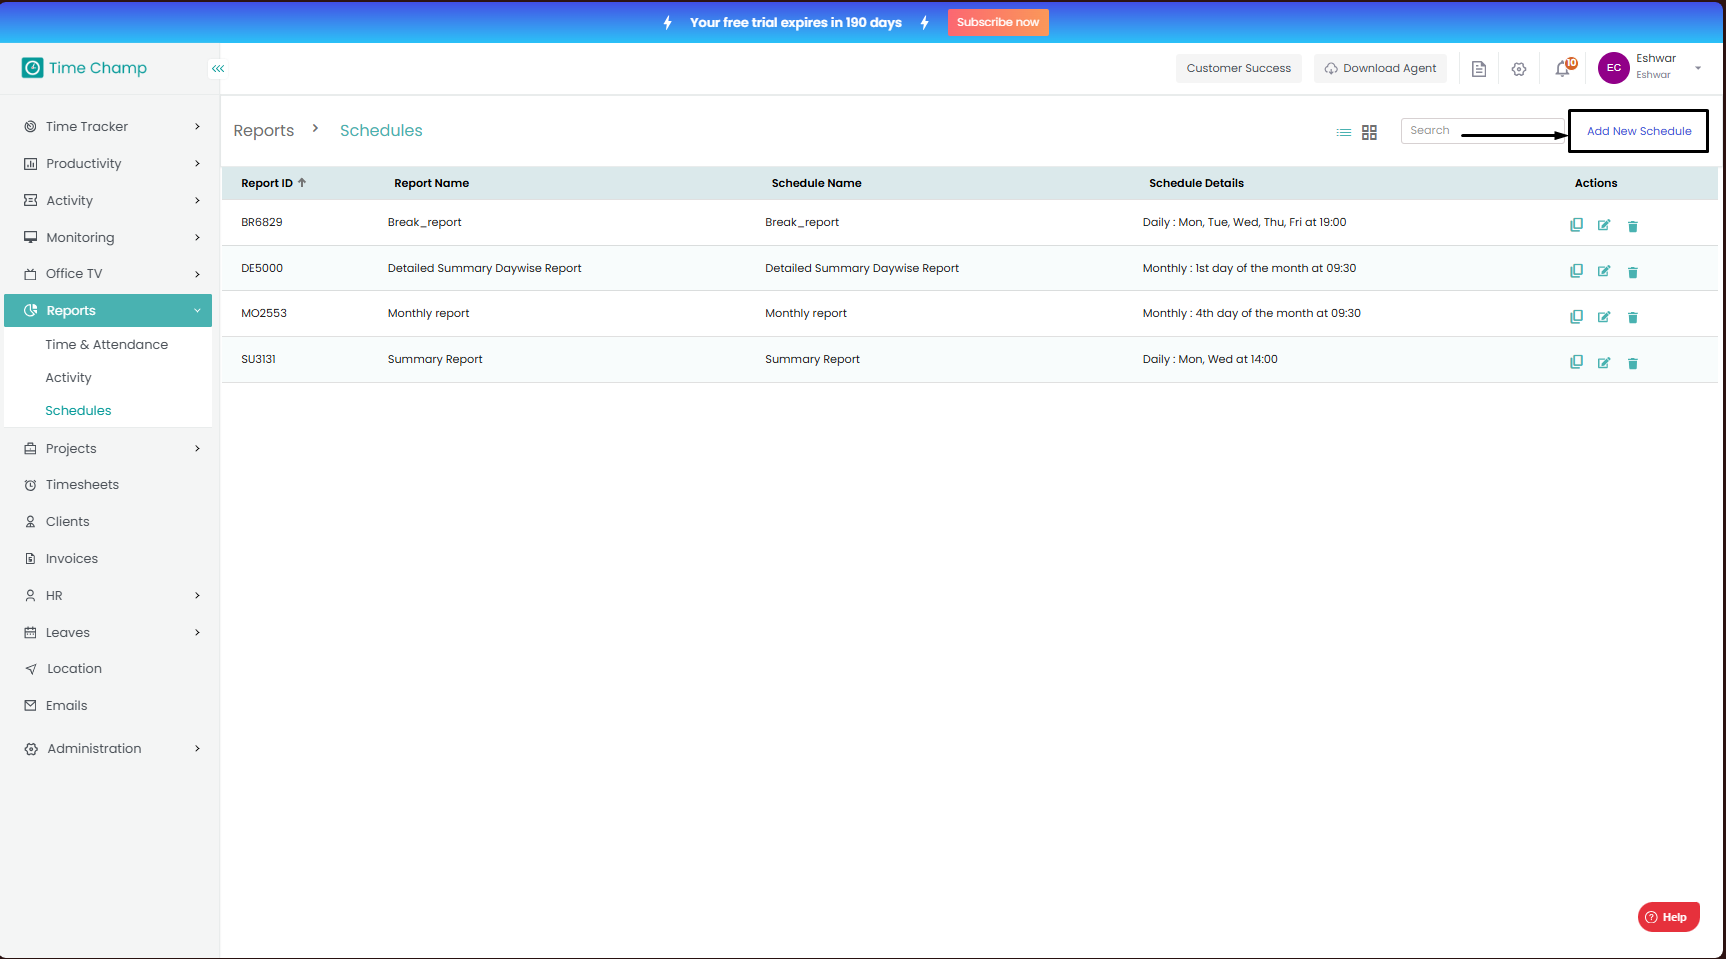This screenshot has width=1726, height=959.
Task: Edit the Summary Report schedule
Action: tap(1604, 362)
